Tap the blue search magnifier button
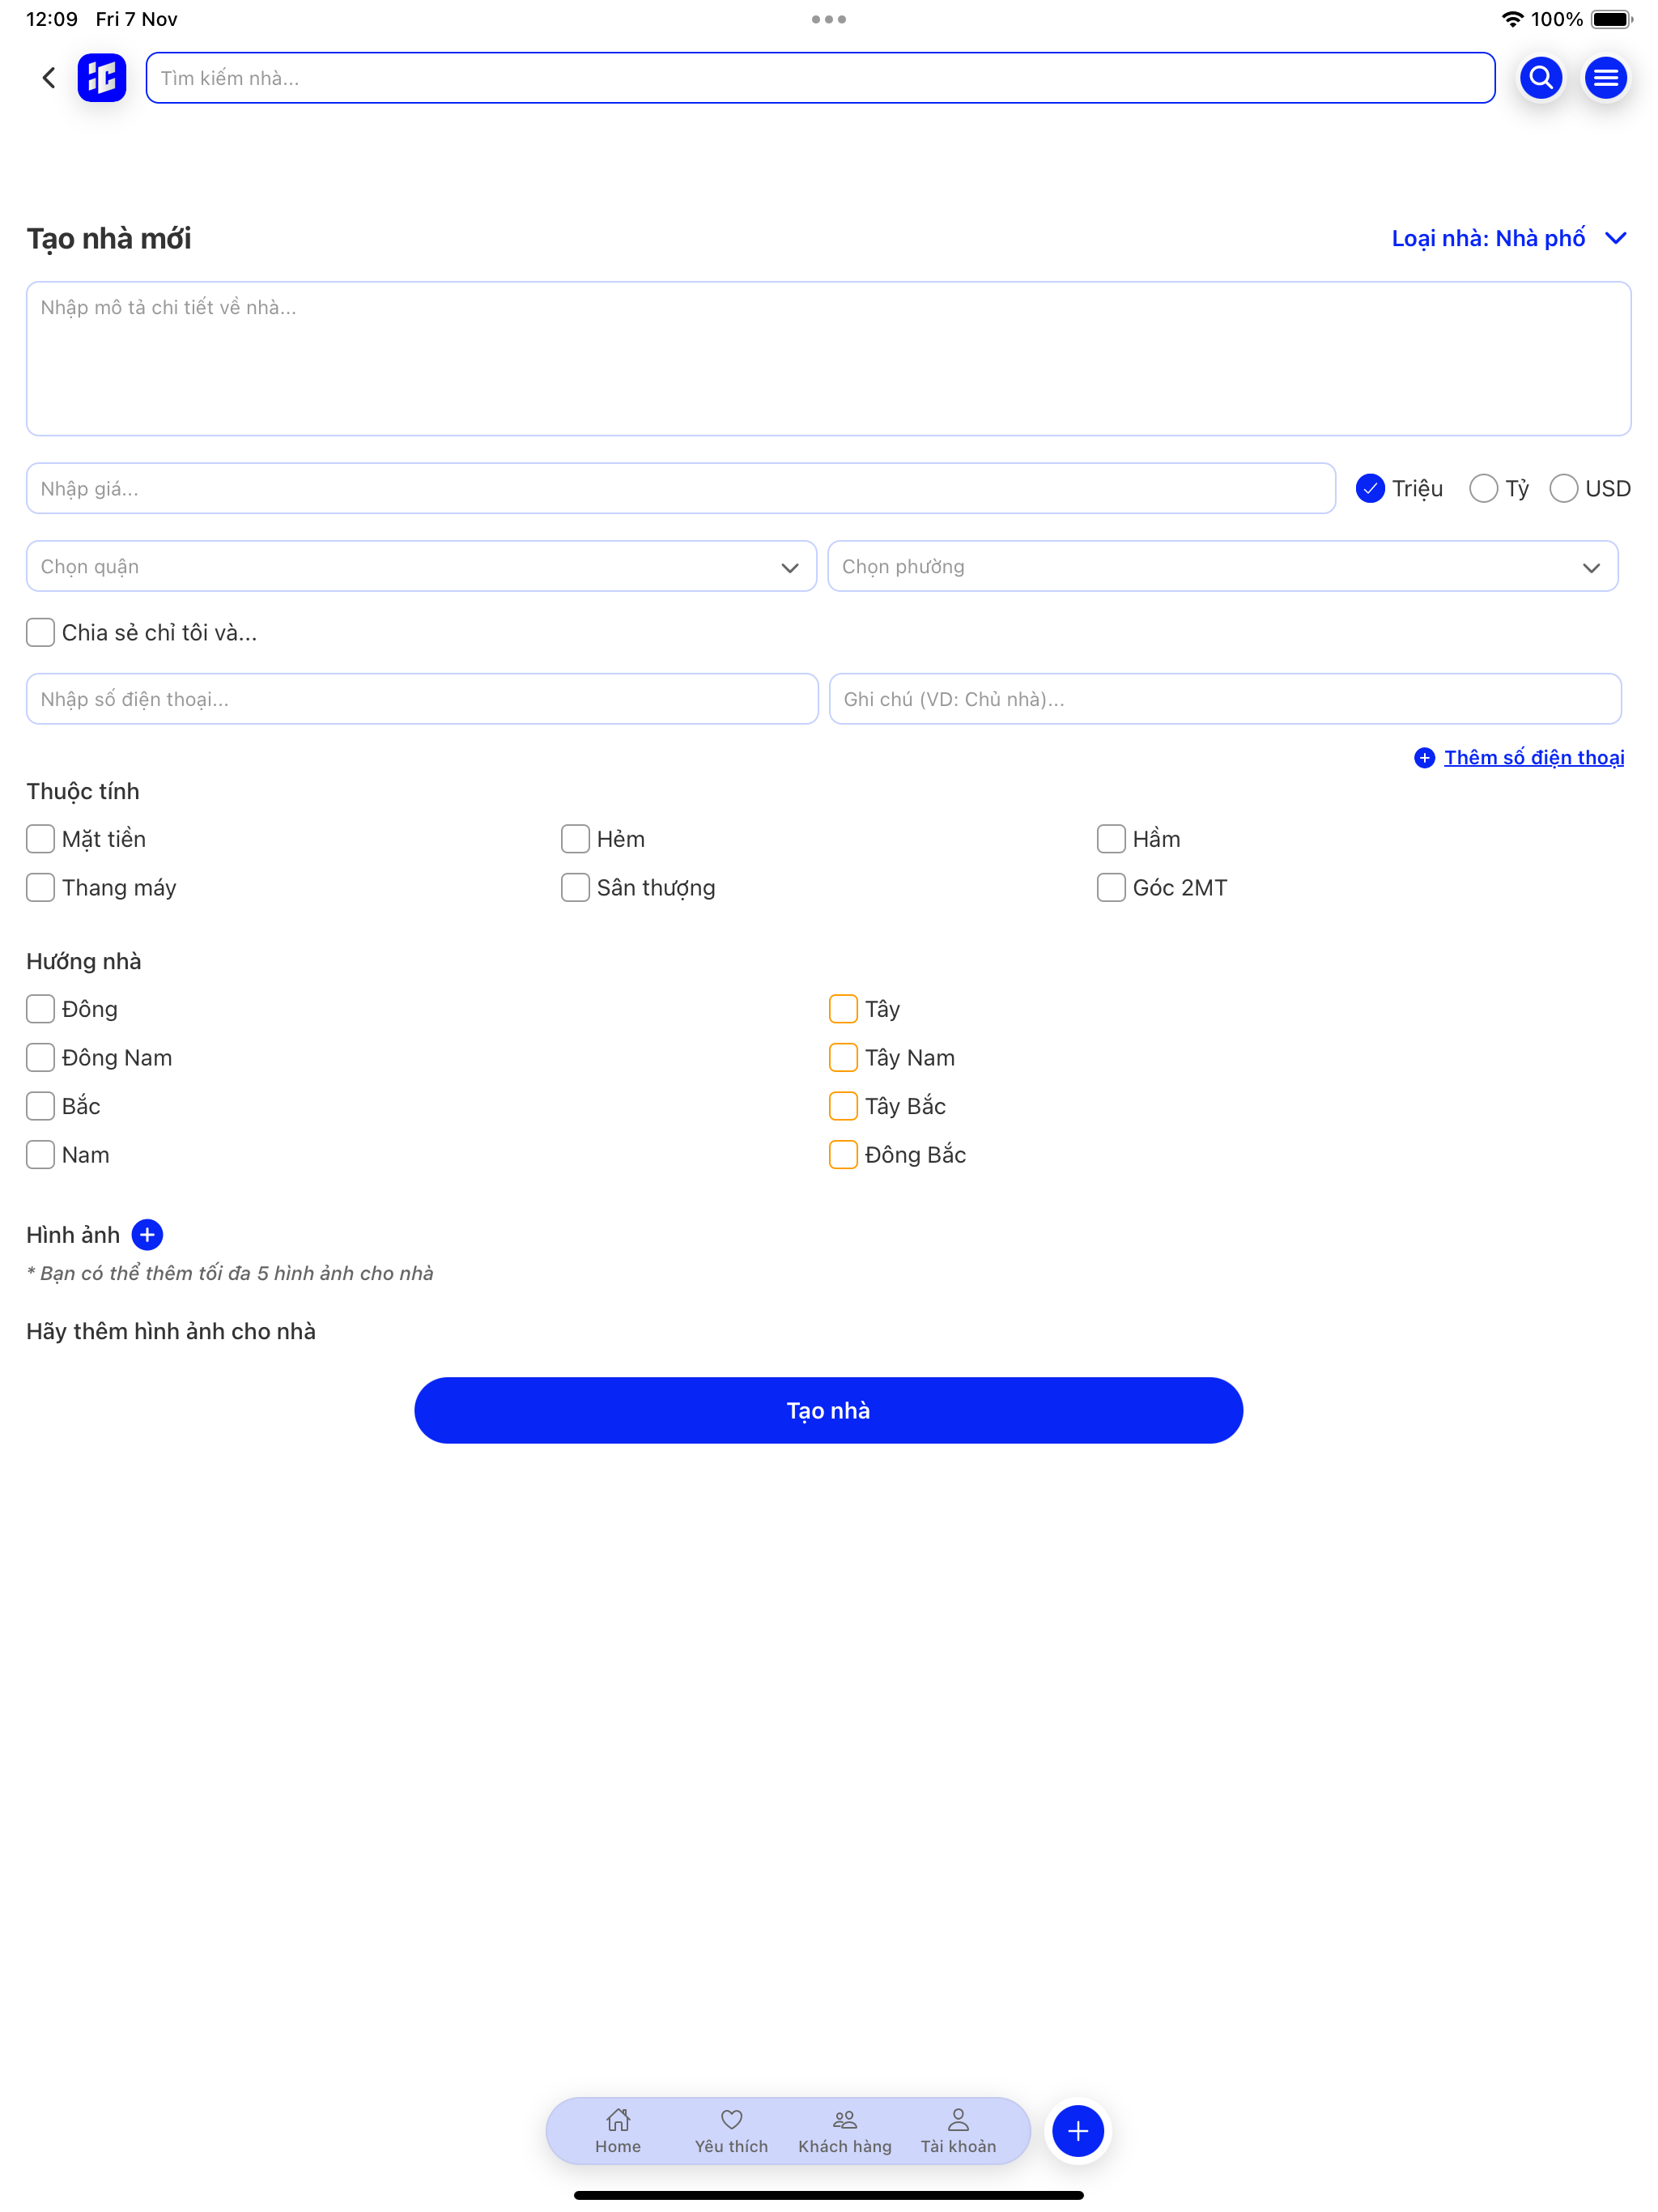Image resolution: width=1658 pixels, height=2212 pixels. click(x=1541, y=77)
